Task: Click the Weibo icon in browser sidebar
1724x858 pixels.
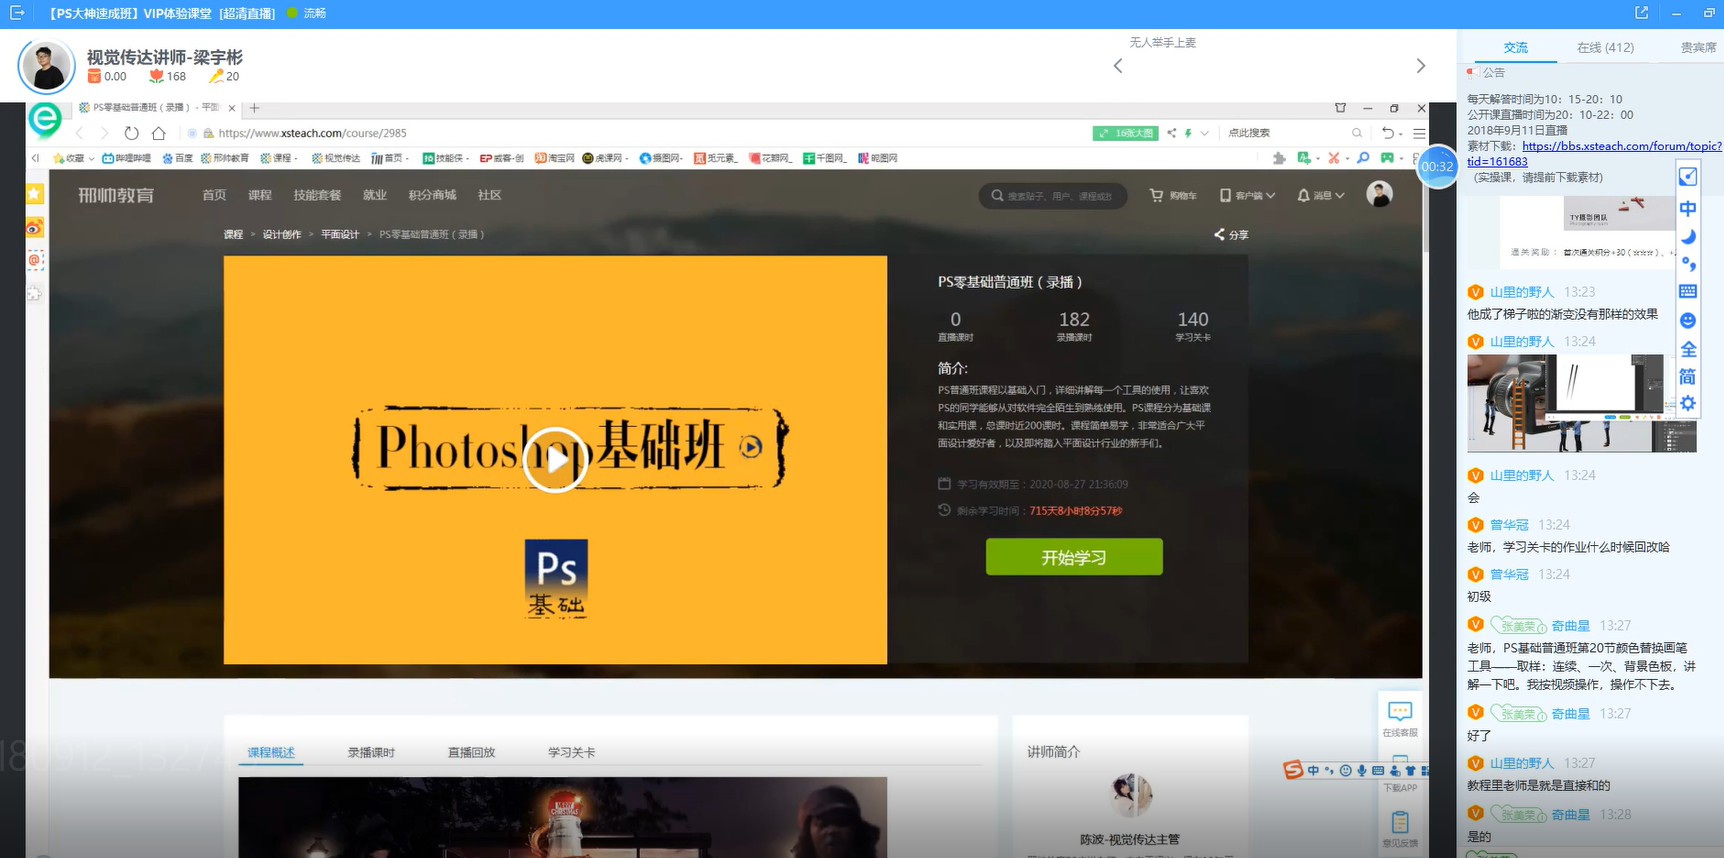Action: 35,228
